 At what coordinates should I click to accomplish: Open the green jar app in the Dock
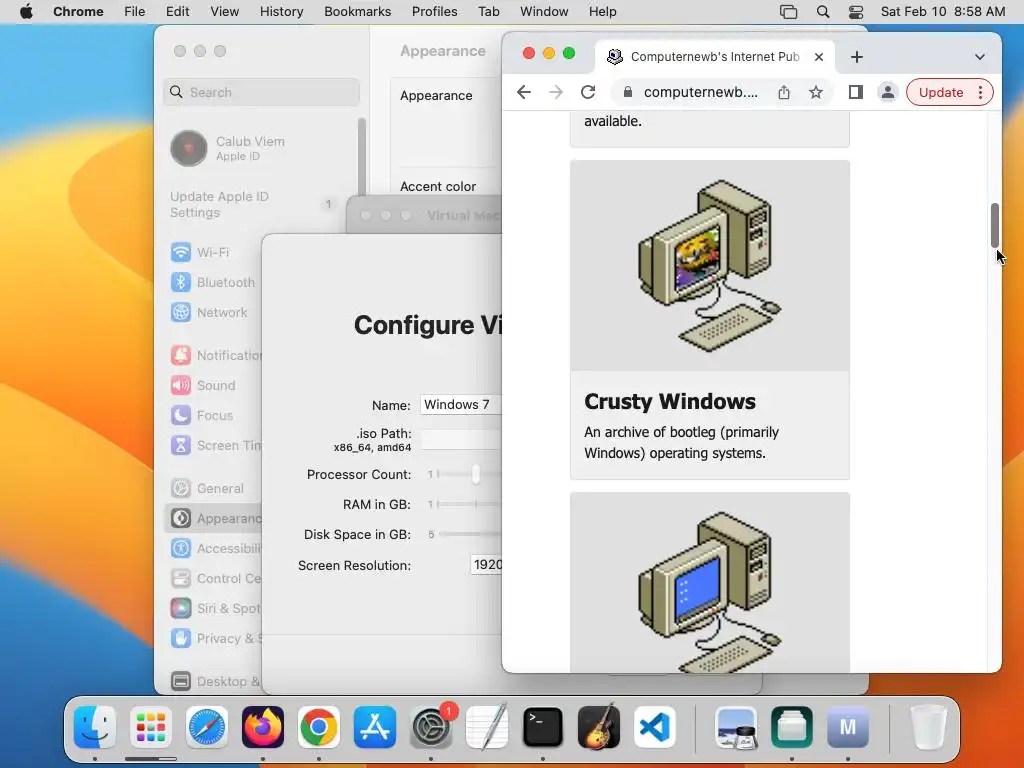[x=792, y=727]
